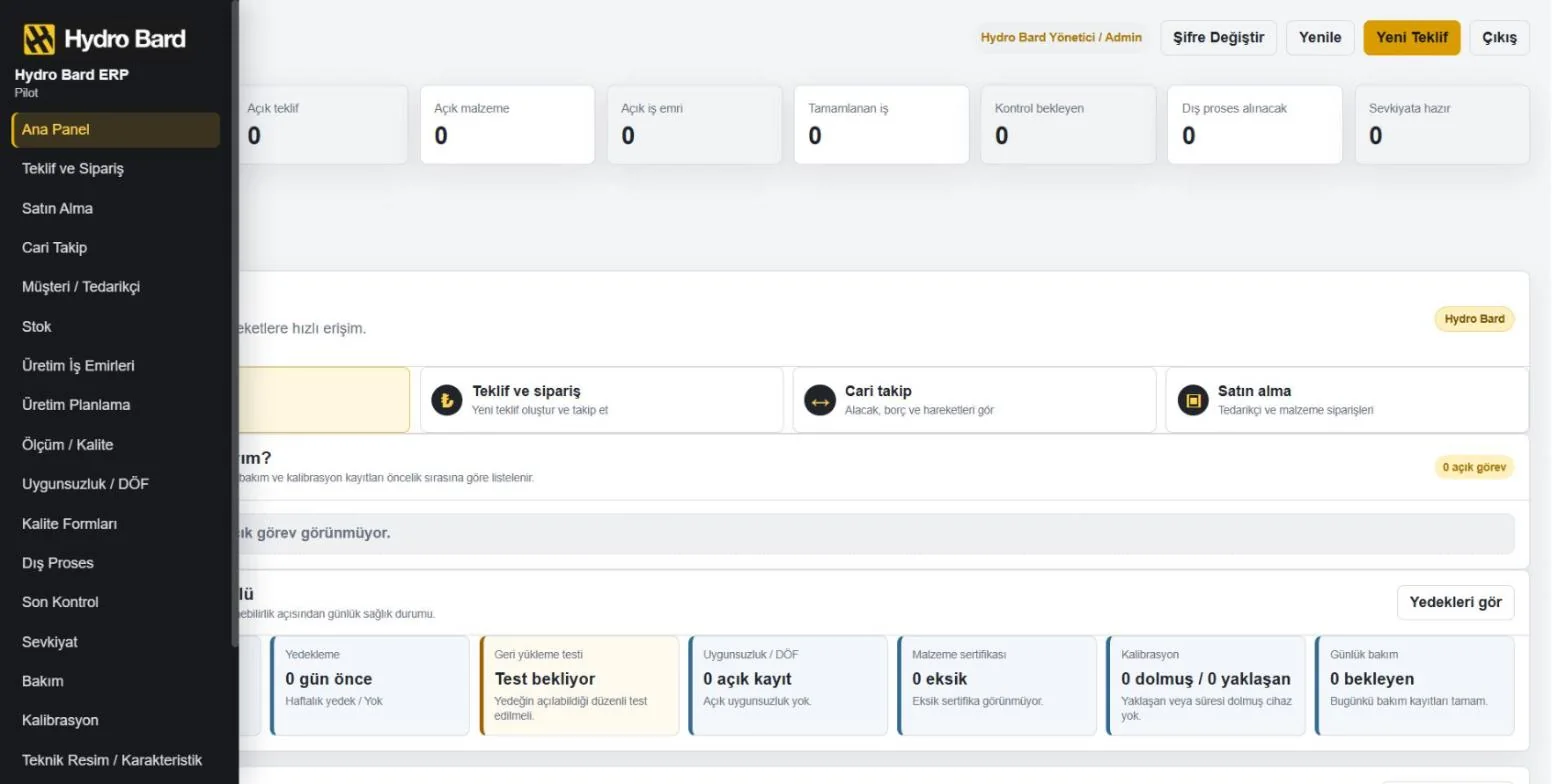The image size is (1552, 784).
Task: Select the Tamamlanan iş stat card
Action: click(881, 125)
